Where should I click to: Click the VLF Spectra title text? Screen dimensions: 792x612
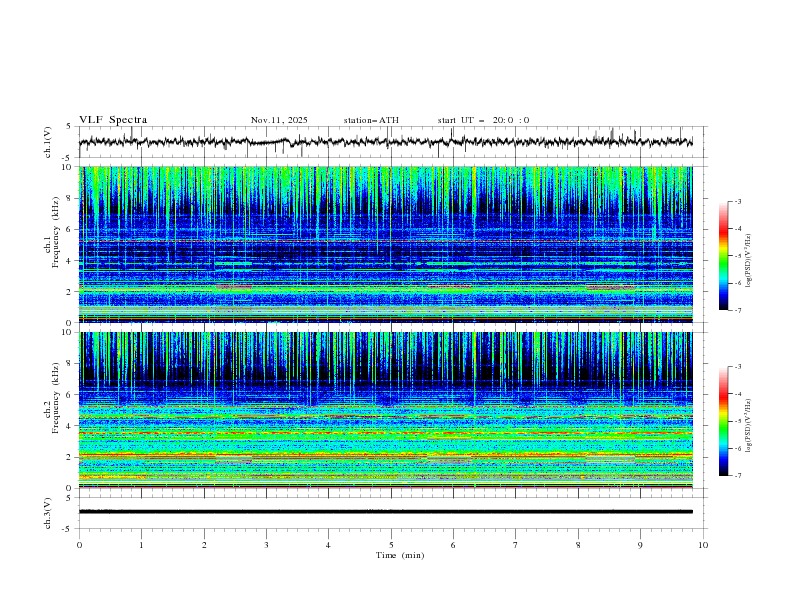[x=113, y=120]
